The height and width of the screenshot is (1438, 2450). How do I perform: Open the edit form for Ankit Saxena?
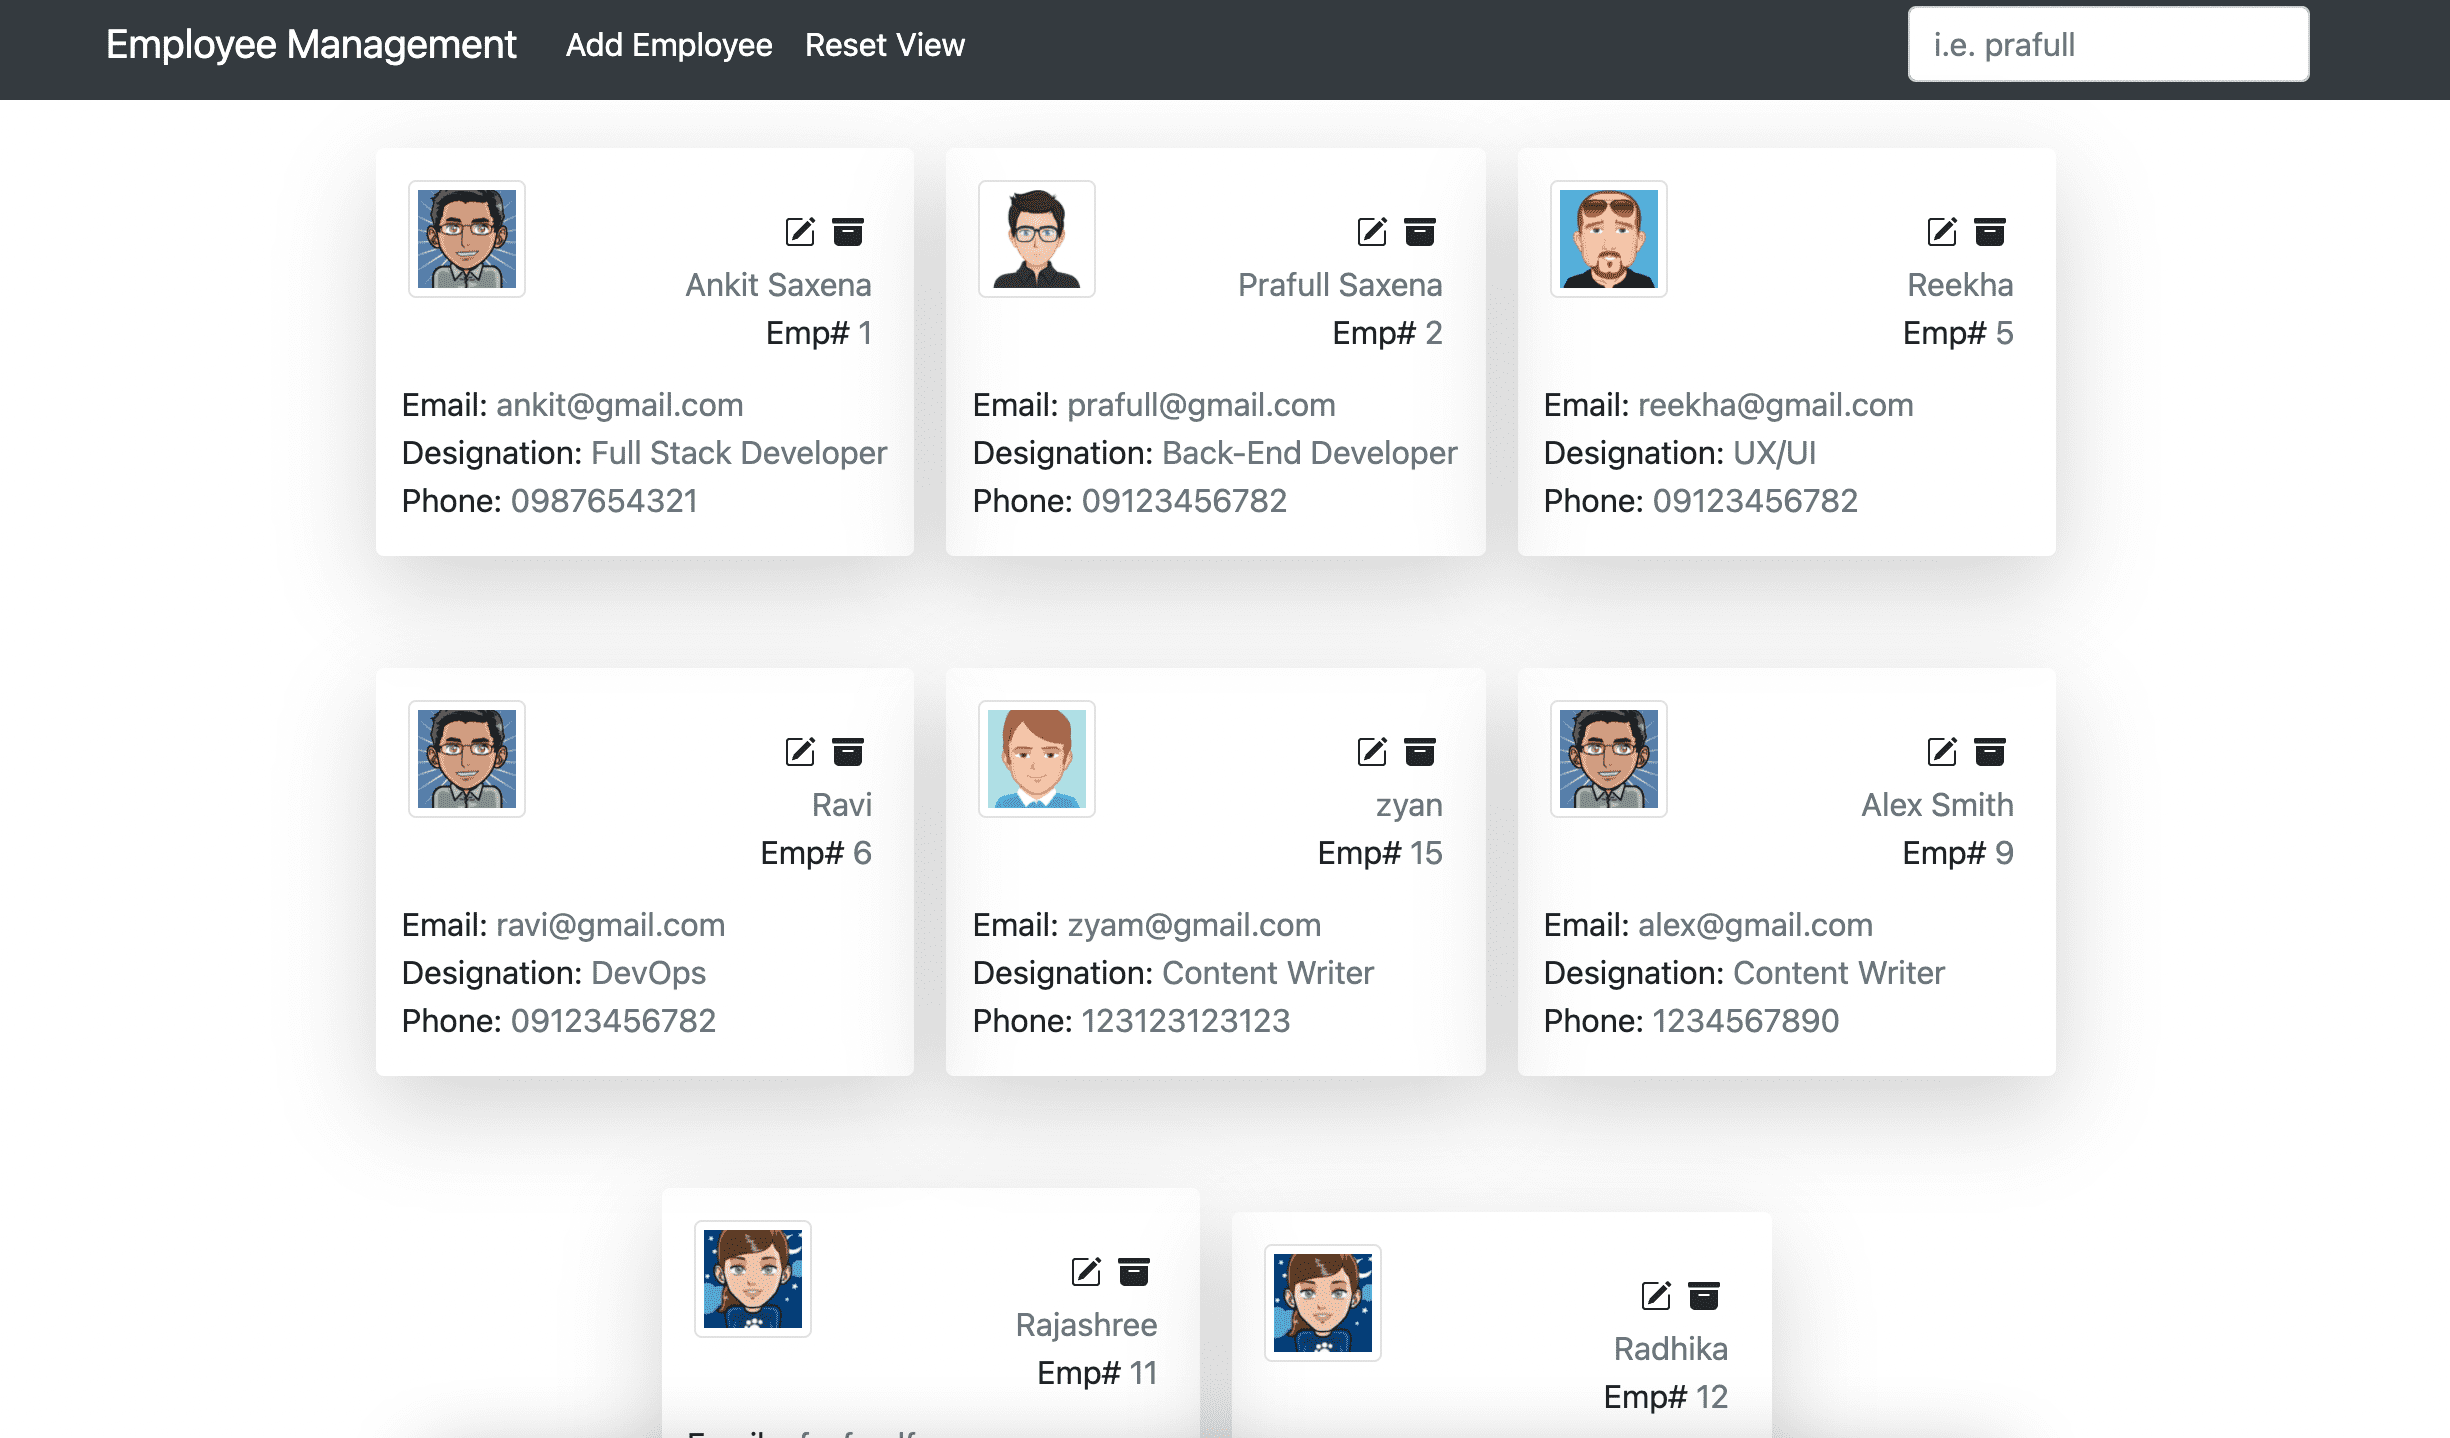coord(797,230)
